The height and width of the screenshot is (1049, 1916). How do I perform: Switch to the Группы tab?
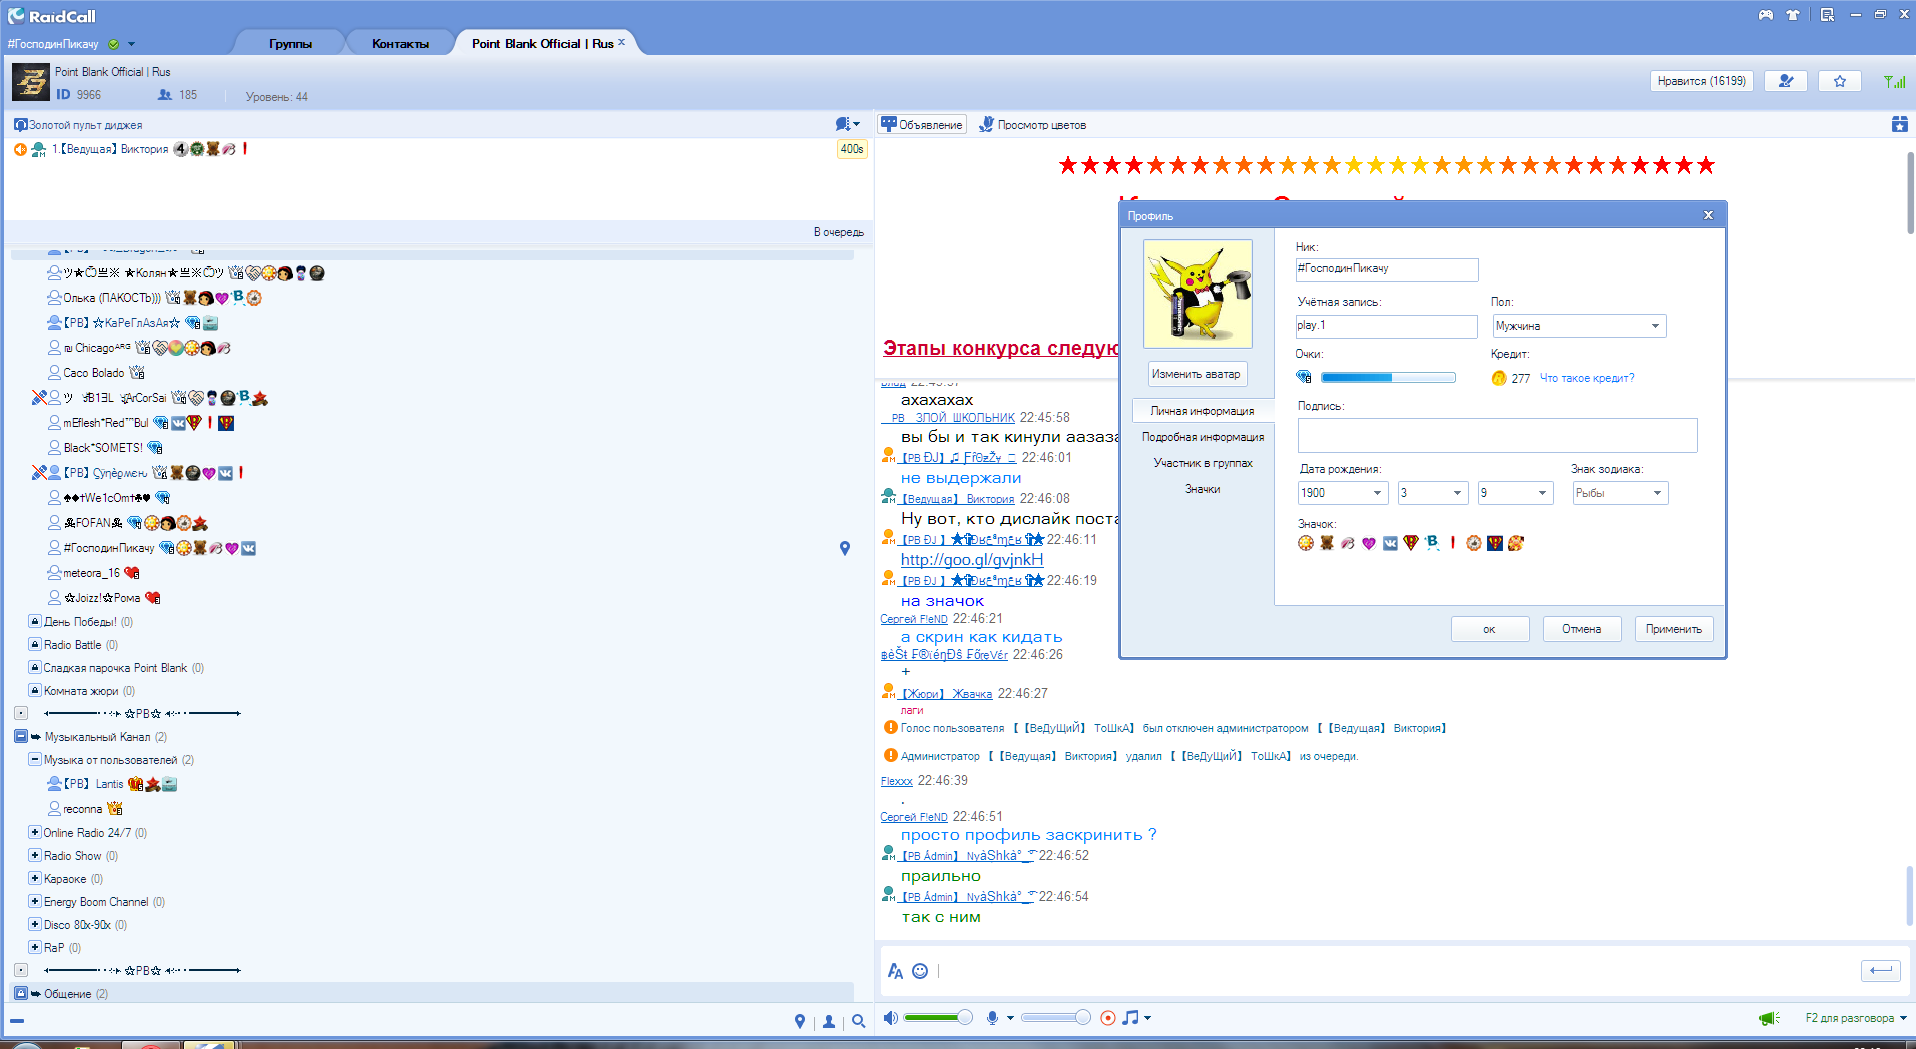(x=290, y=43)
